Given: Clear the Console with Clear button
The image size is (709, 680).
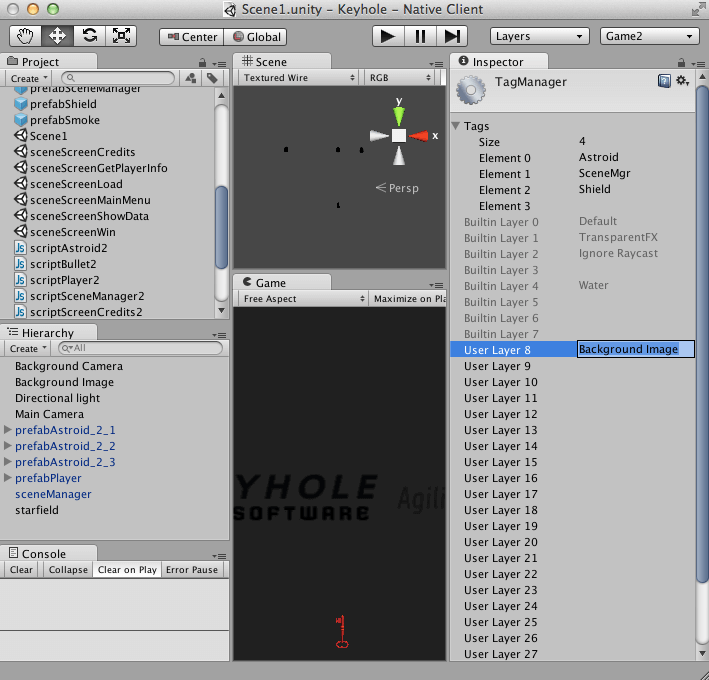Looking at the screenshot, I should click(x=21, y=570).
